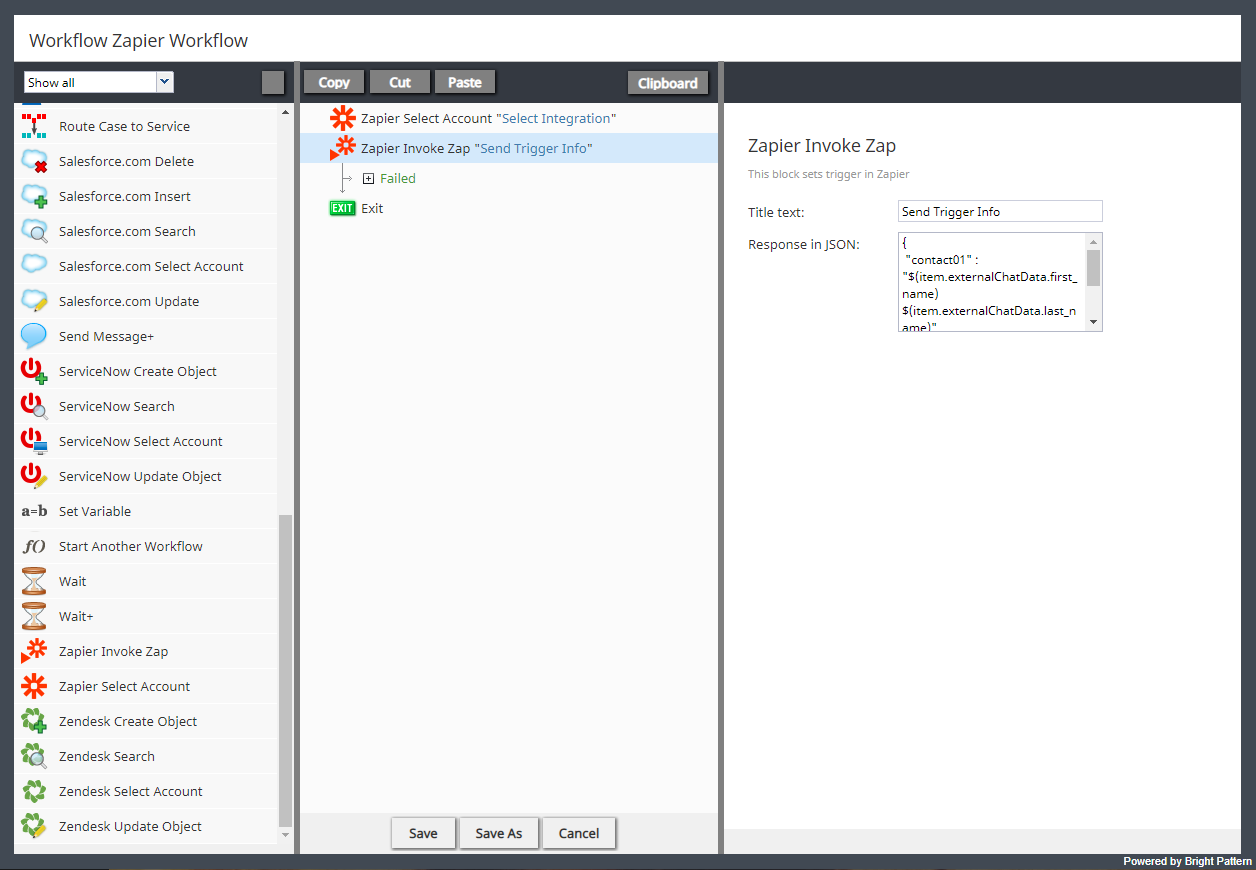Click the block list scrollbar thumb
The width and height of the screenshot is (1256, 870).
(286, 670)
